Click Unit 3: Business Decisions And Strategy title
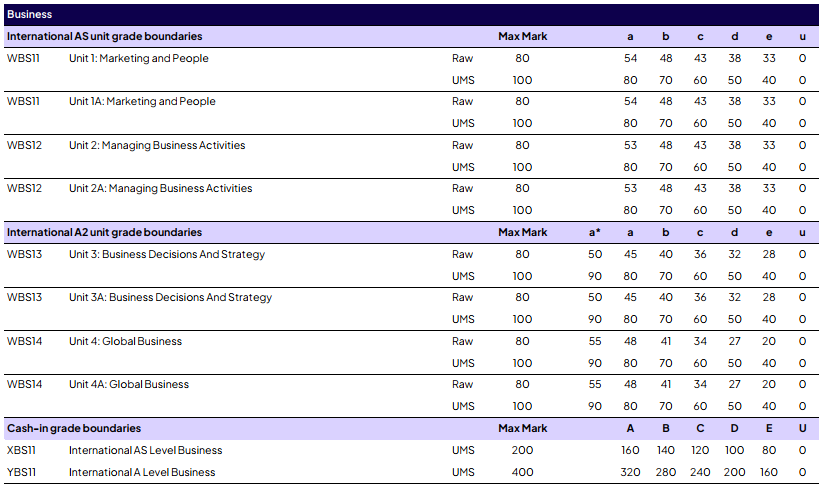Image resolution: width=822 pixels, height=492 pixels. click(167, 254)
